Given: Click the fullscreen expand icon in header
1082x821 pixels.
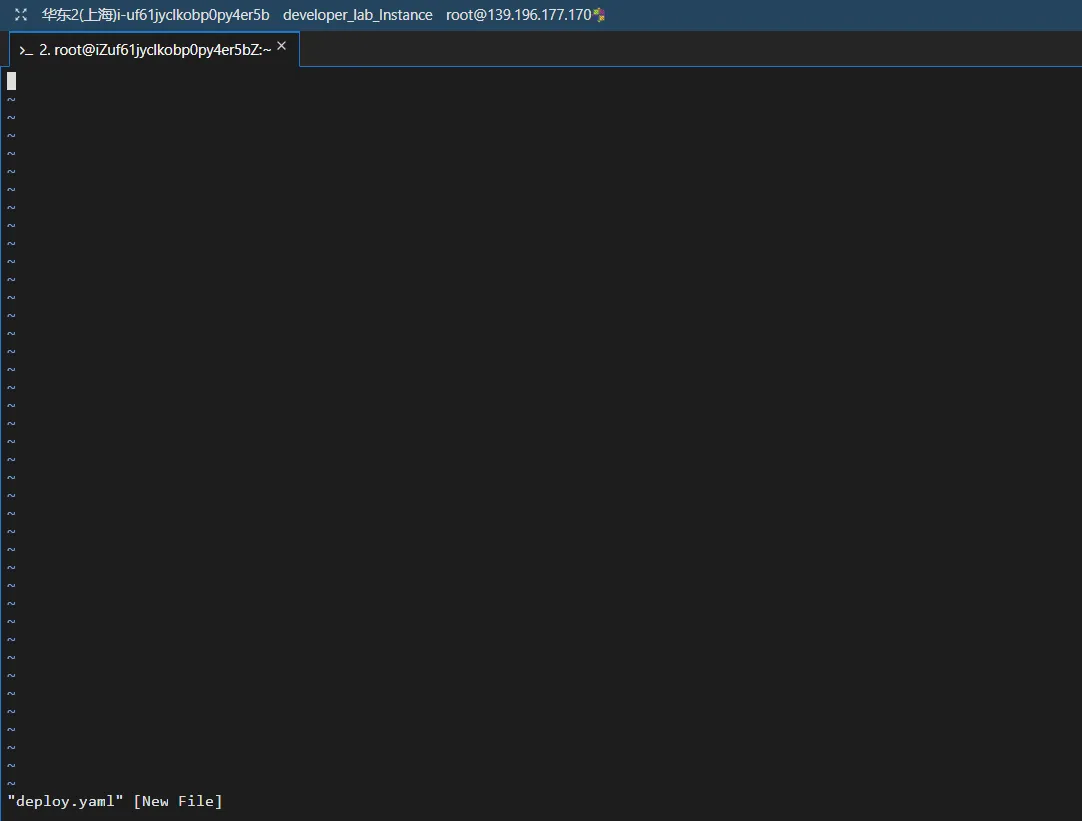Looking at the screenshot, I should 21,14.
